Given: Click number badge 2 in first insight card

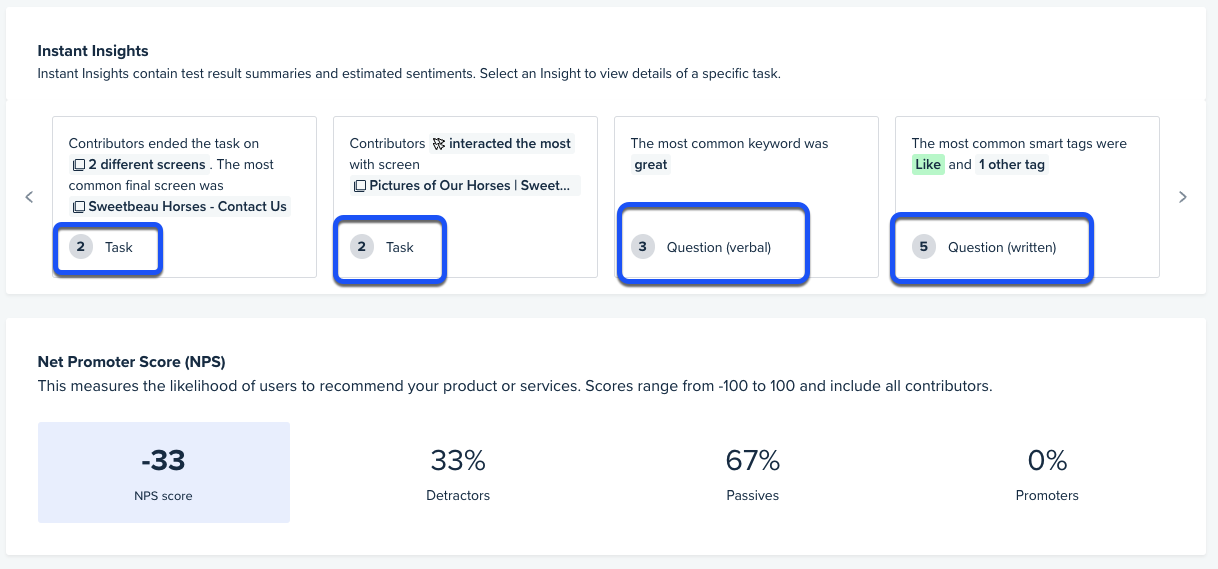Looking at the screenshot, I should click(82, 247).
